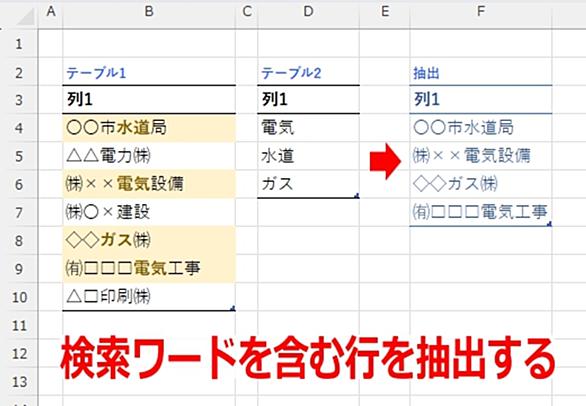Select 抽出 table header cell 列1

[481, 100]
